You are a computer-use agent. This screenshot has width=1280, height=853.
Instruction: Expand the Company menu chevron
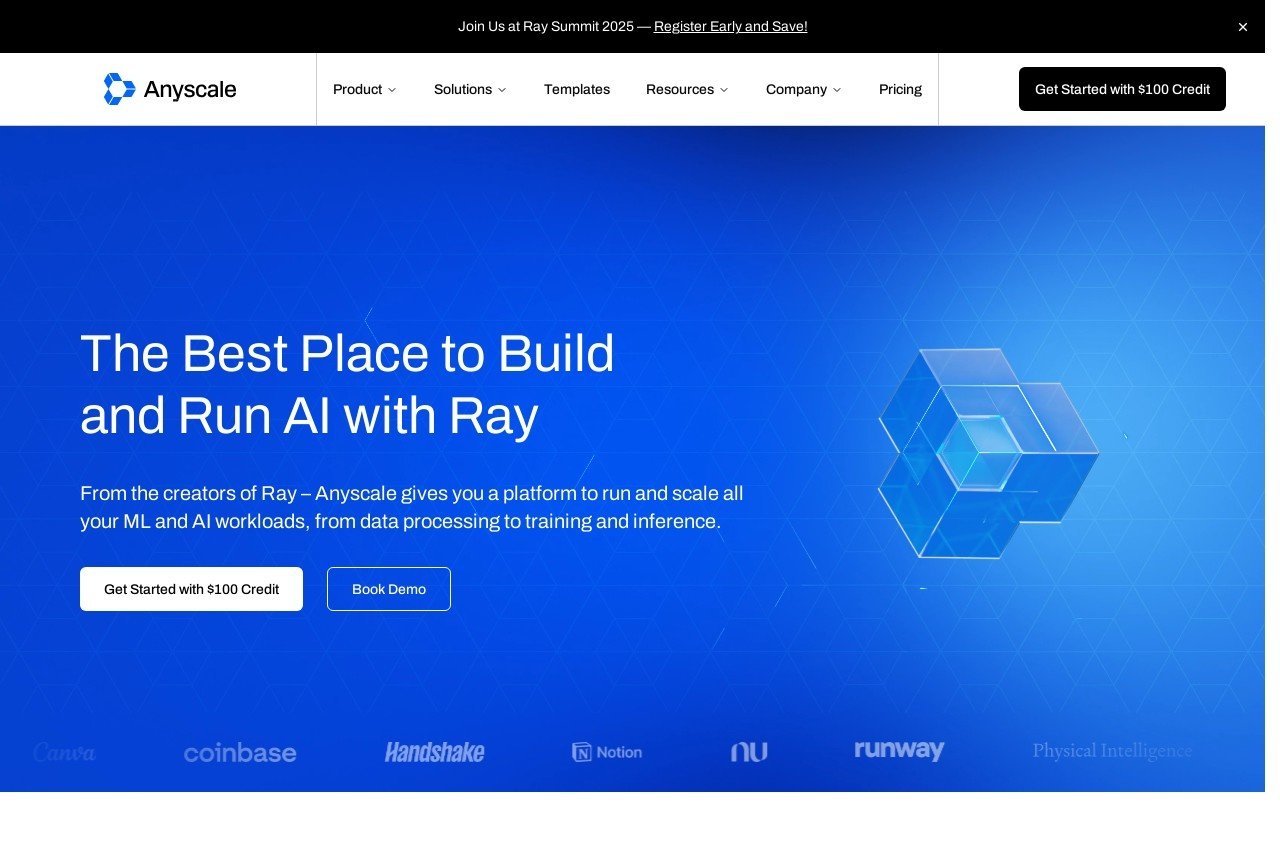837,90
